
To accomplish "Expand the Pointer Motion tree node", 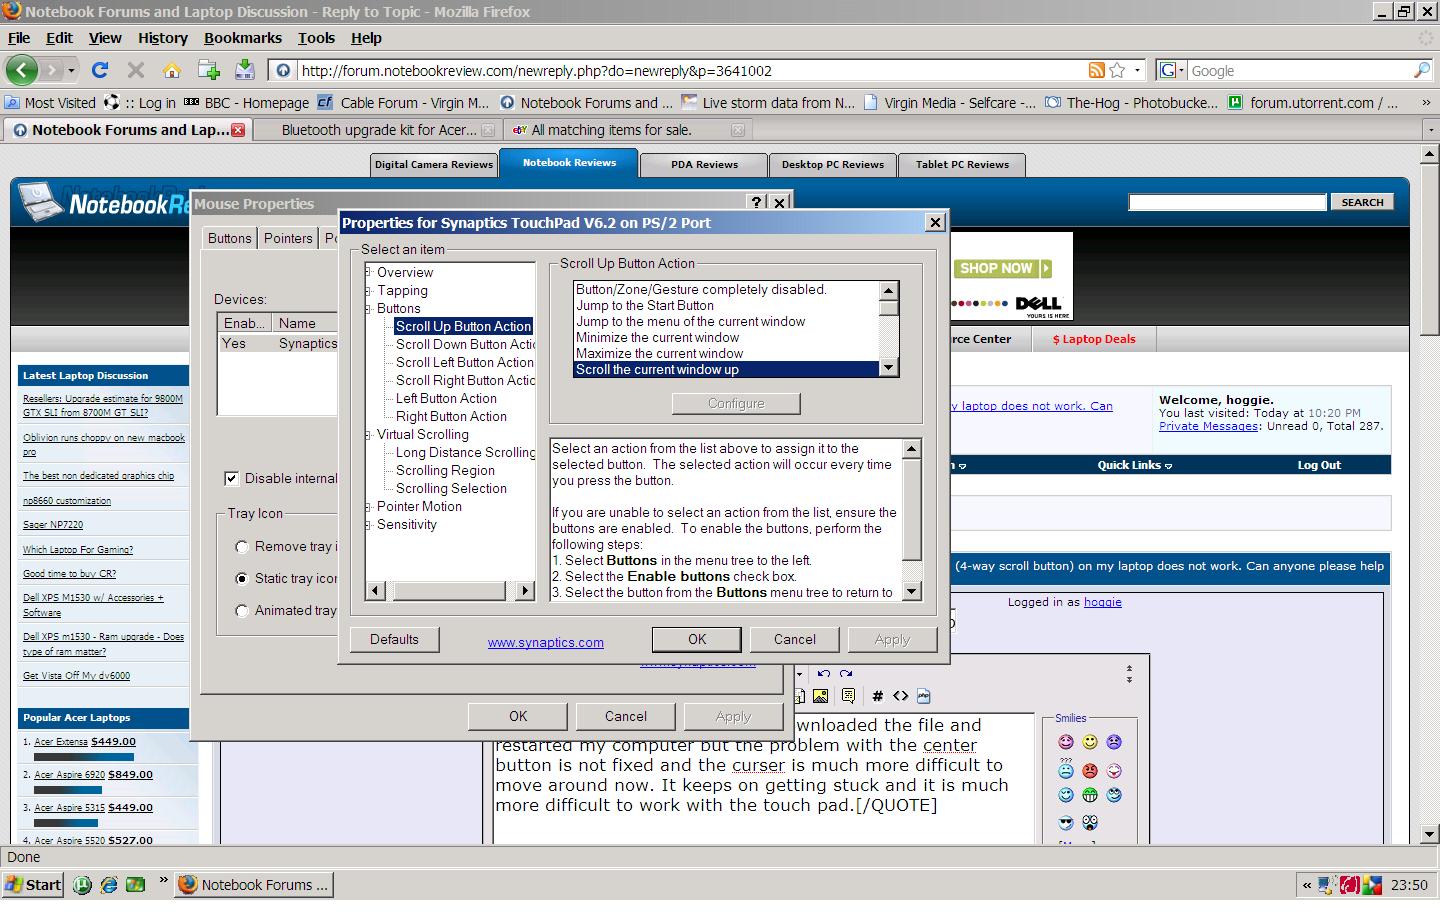I will pyautogui.click(x=369, y=506).
